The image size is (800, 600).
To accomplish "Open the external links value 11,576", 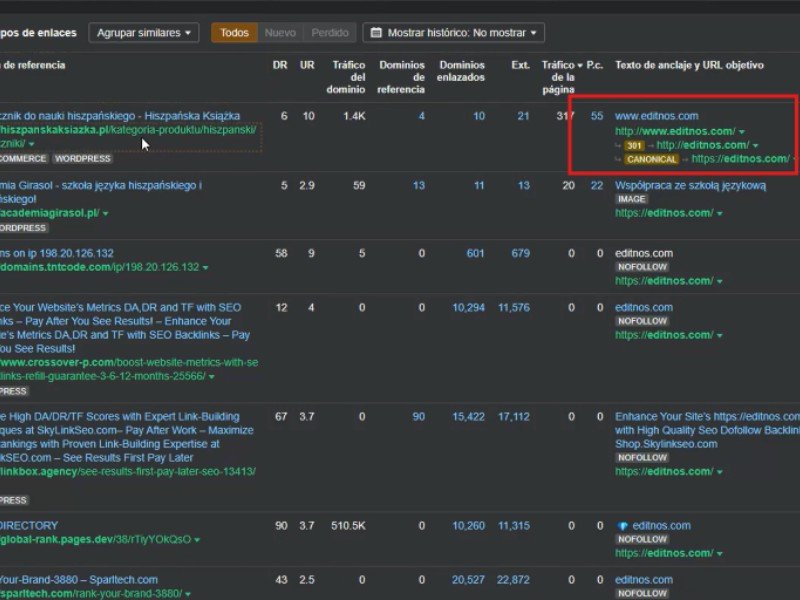I will [514, 307].
